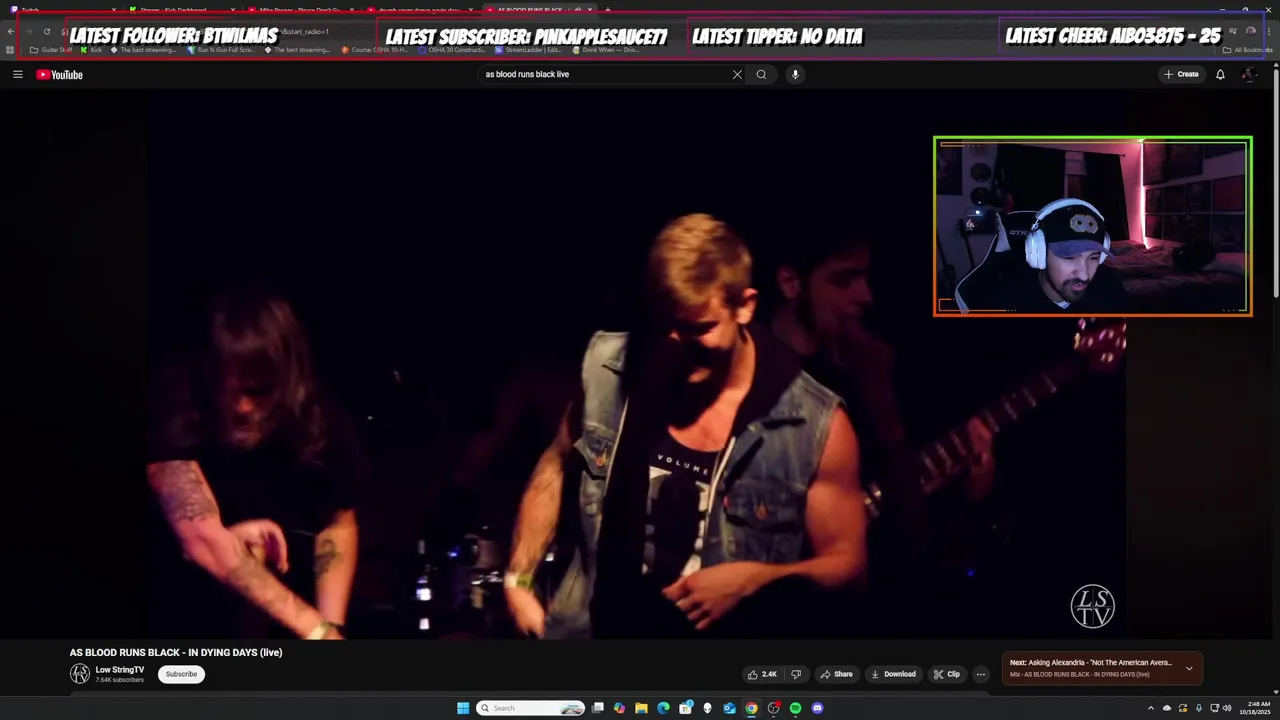Viewport: 1280px width, 720px height.
Task: Go to the YouTube home logo
Action: coord(60,74)
